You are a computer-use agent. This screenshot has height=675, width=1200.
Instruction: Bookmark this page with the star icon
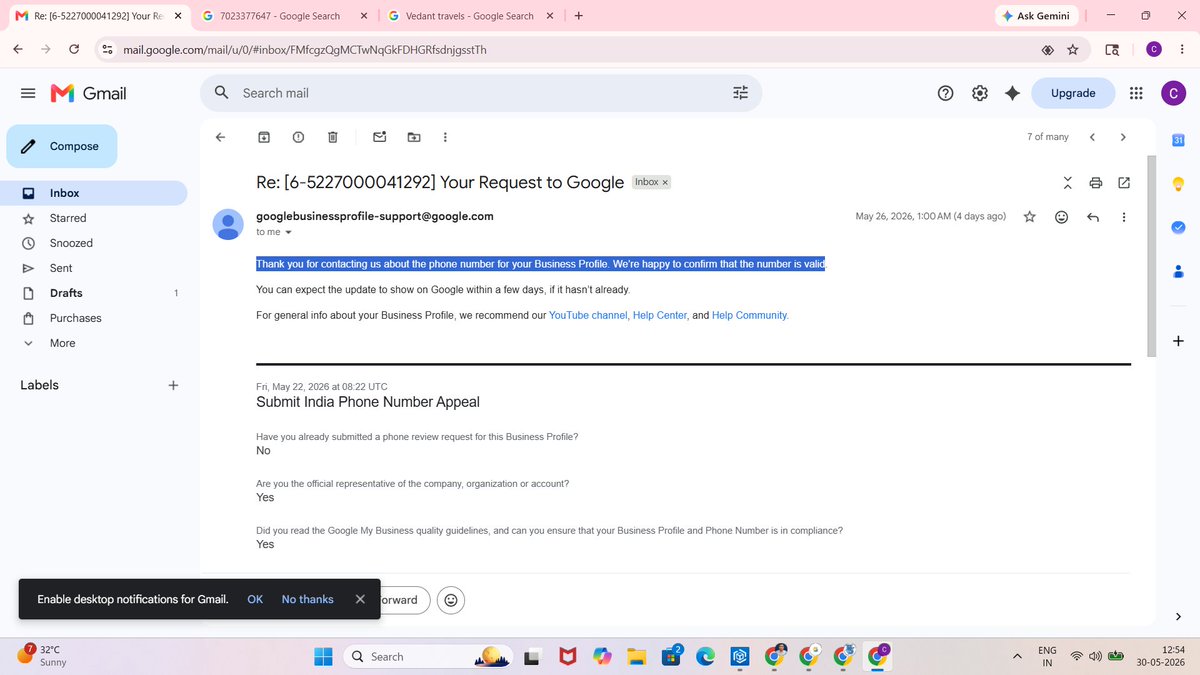click(x=1072, y=49)
